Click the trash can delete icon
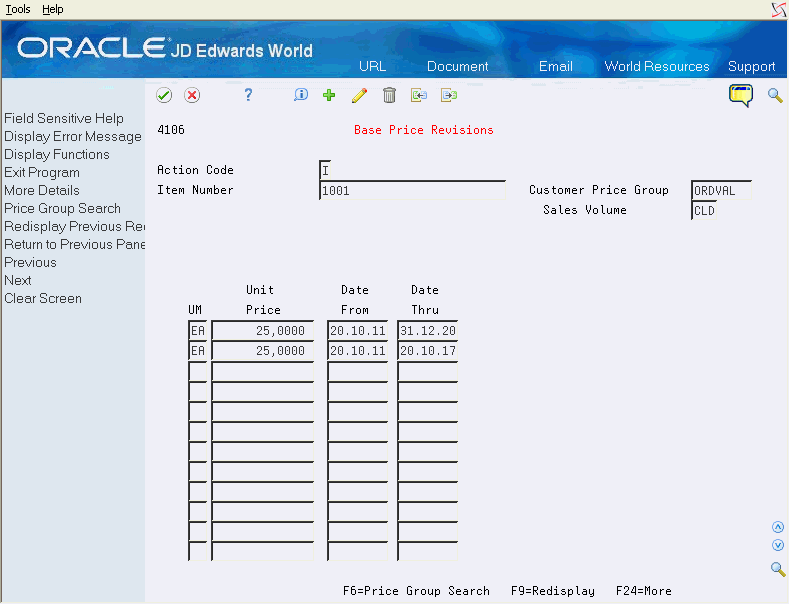789x604 pixels. click(x=389, y=95)
